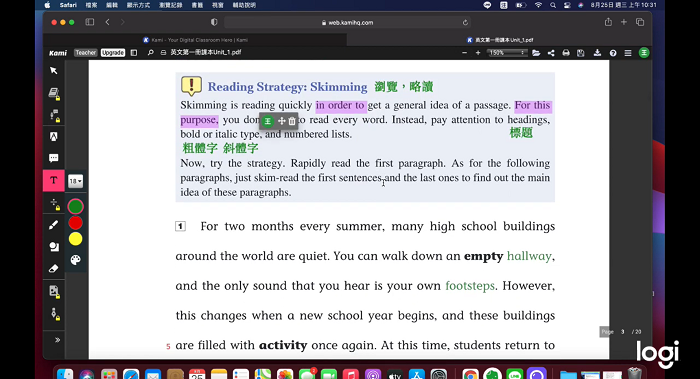Choose the Select cursor tool in Kami
Image resolution: width=700 pixels, height=379 pixels.
[54, 71]
